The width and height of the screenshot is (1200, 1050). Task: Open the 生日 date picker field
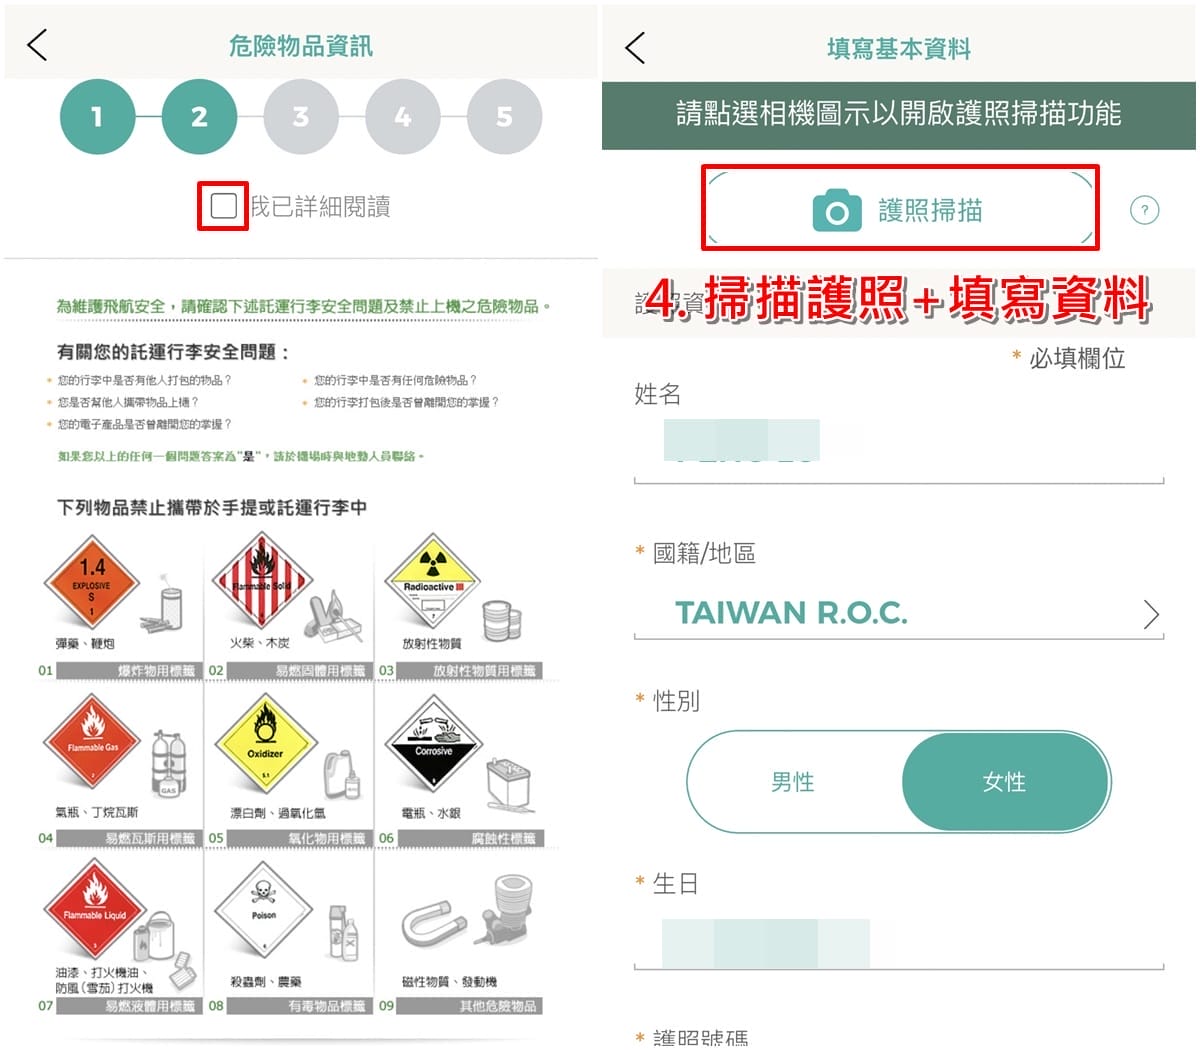tap(898, 943)
